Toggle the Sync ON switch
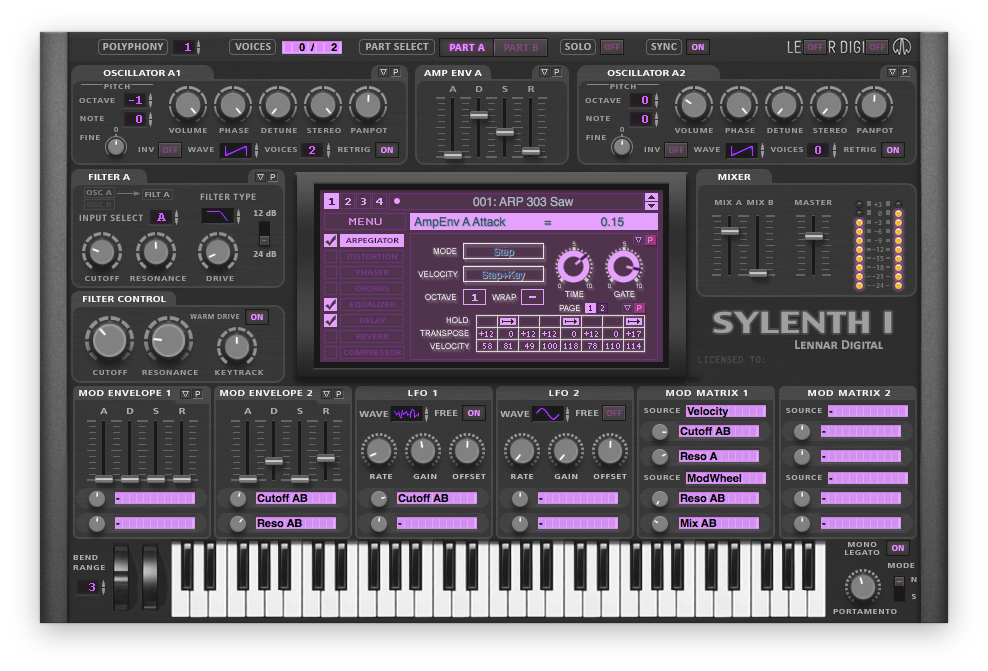 [698, 47]
